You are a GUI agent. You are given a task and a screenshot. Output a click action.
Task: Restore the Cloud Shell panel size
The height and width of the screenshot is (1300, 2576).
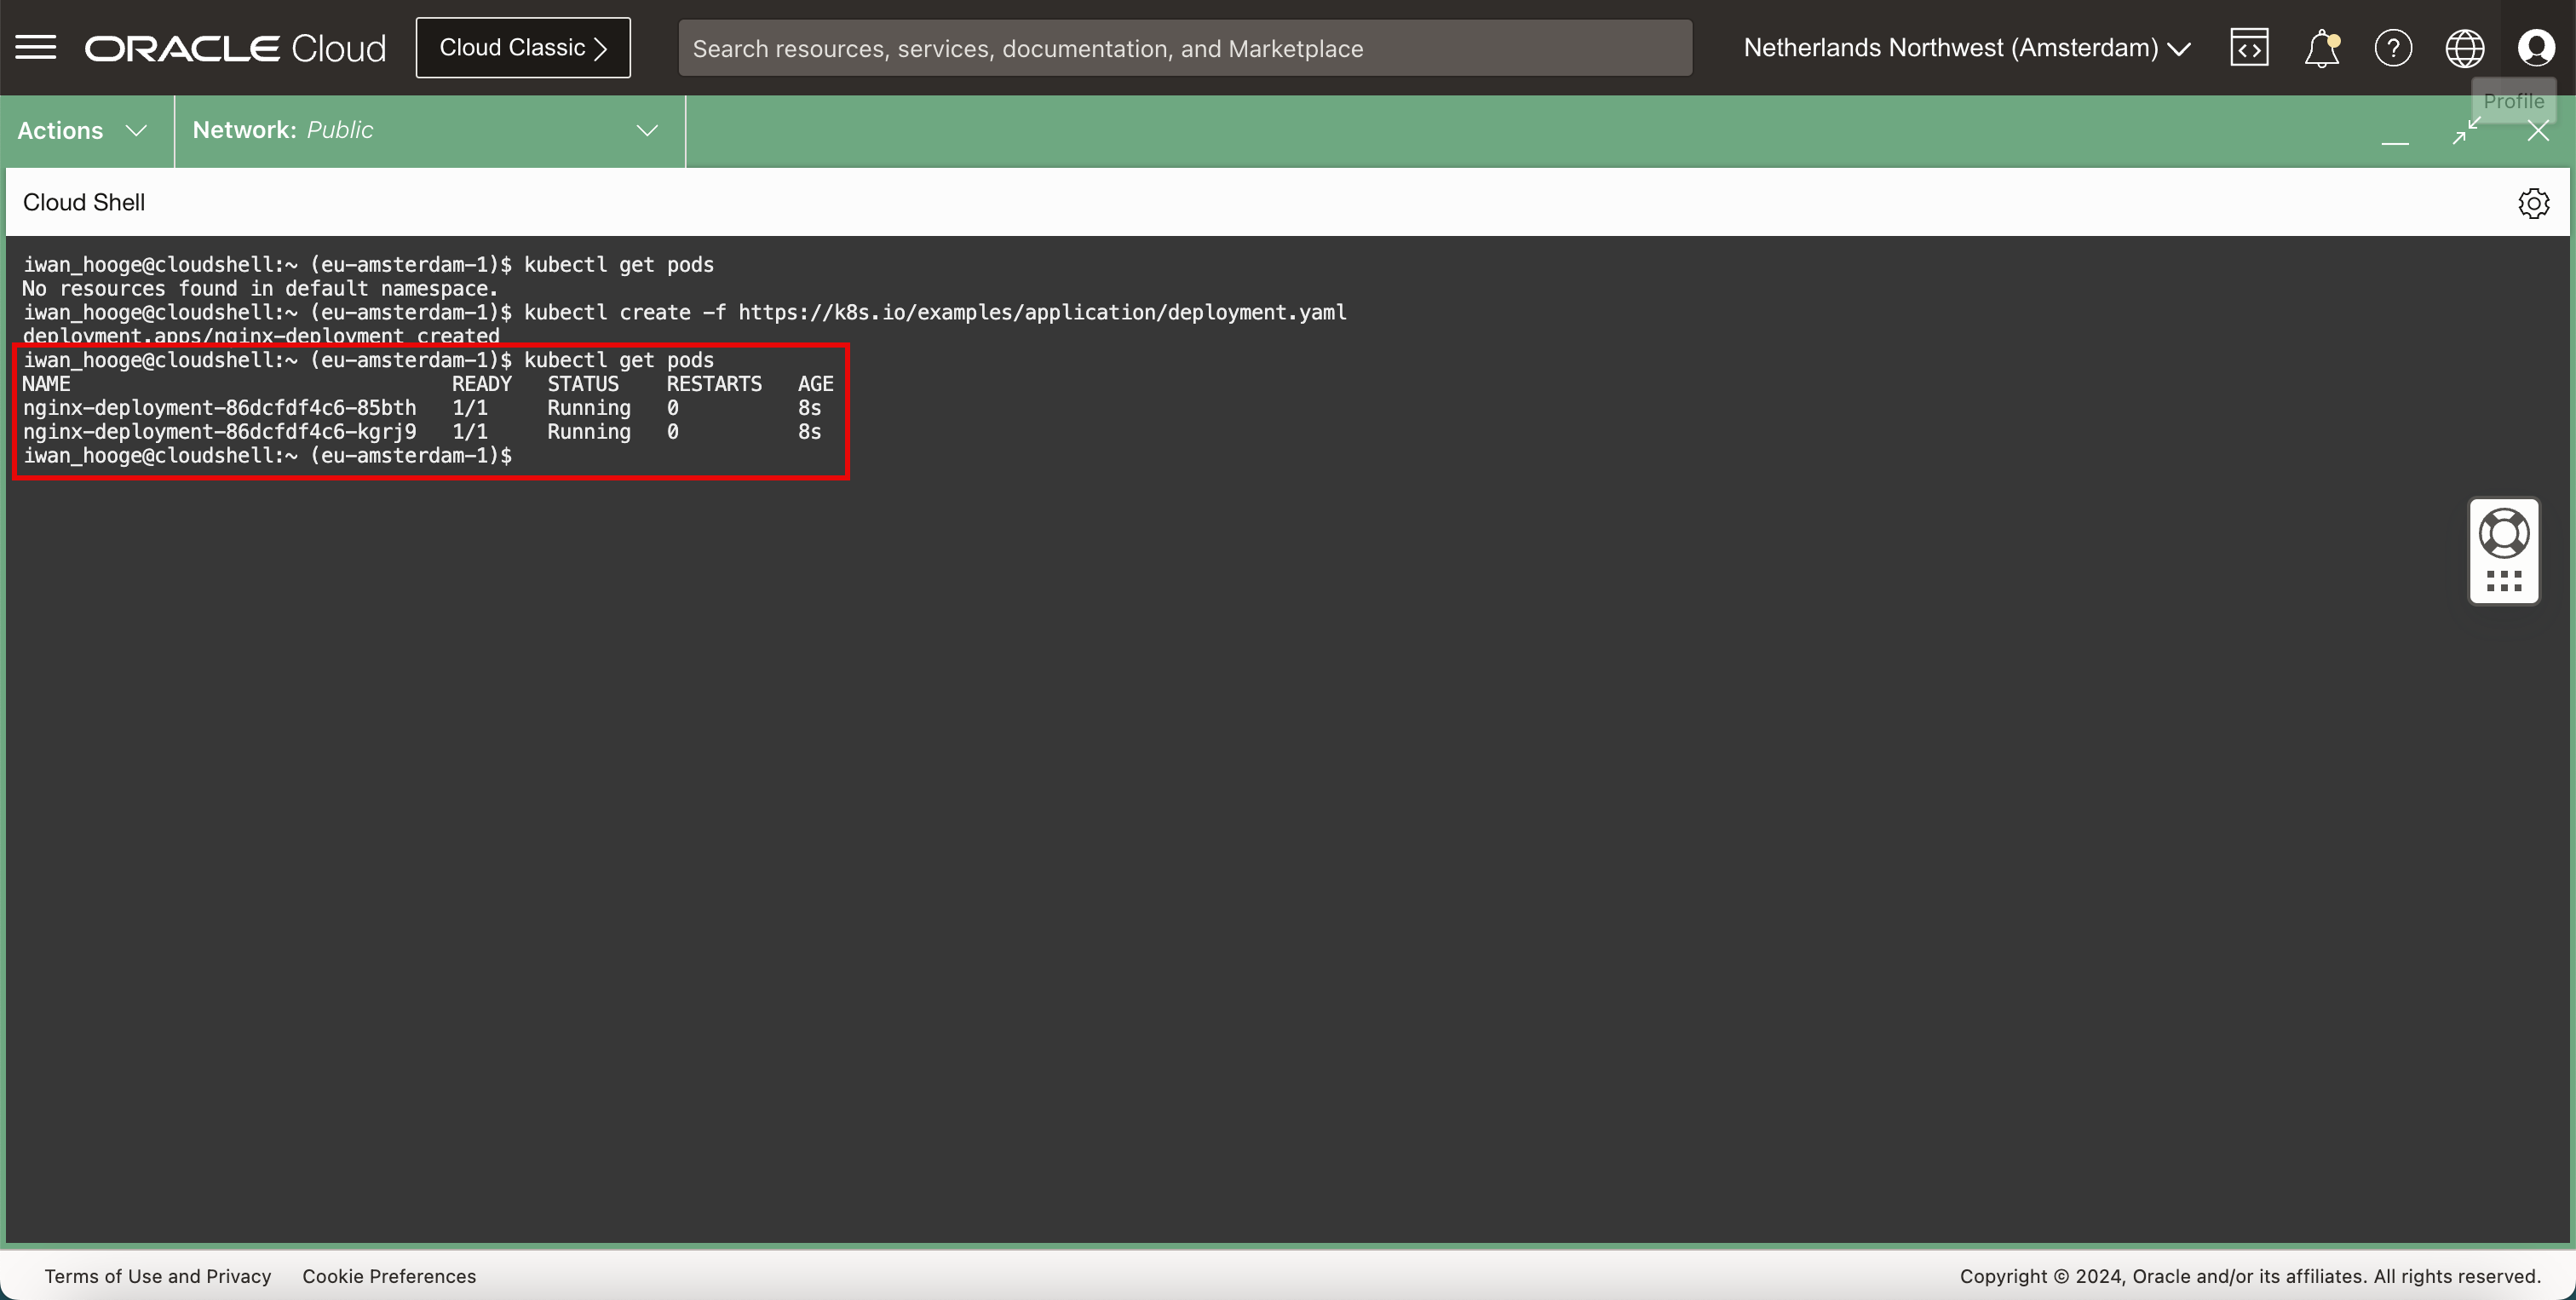[2466, 131]
